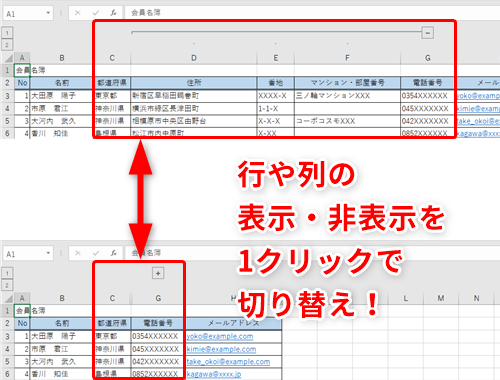
Task: Select column D header in upper sheet
Action: pyautogui.click(x=194, y=58)
